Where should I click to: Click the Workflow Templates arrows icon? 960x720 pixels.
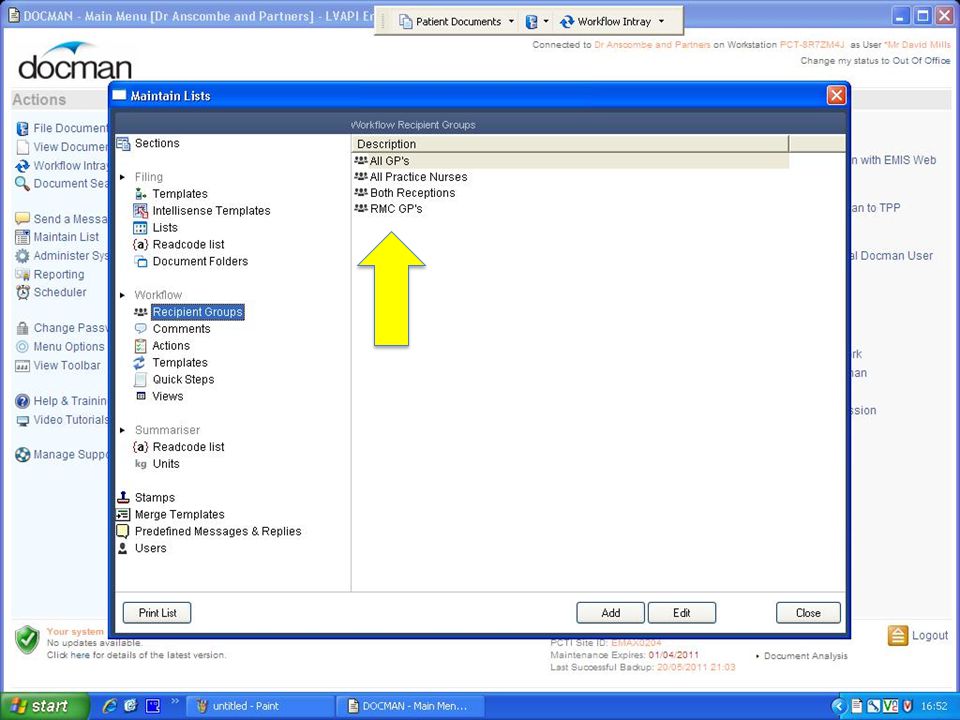[140, 362]
